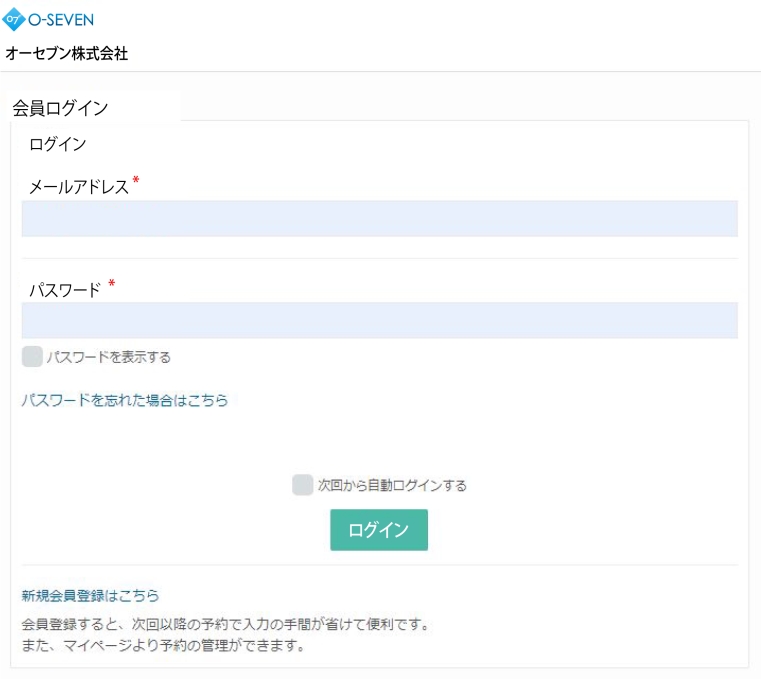Click the red asterisk beside パスワード
The width and height of the screenshot is (761, 679).
click(x=112, y=285)
